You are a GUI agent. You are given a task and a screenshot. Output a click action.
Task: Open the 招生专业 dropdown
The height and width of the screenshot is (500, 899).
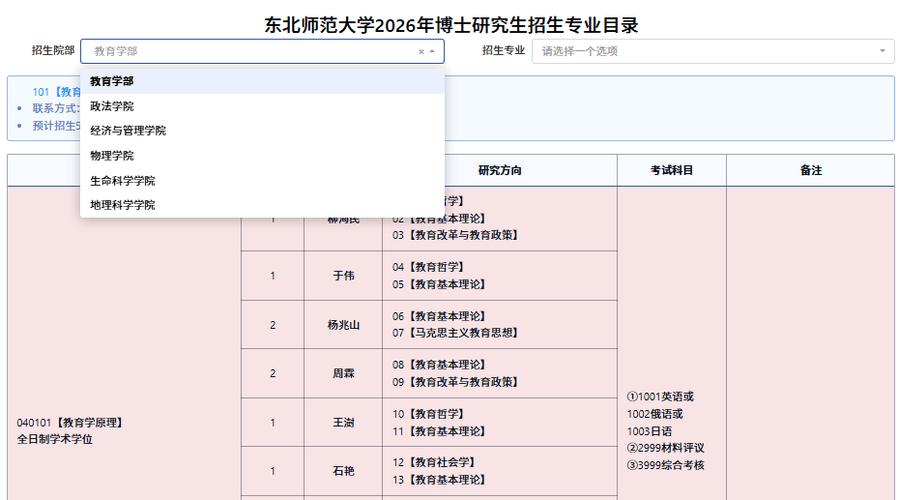713,52
